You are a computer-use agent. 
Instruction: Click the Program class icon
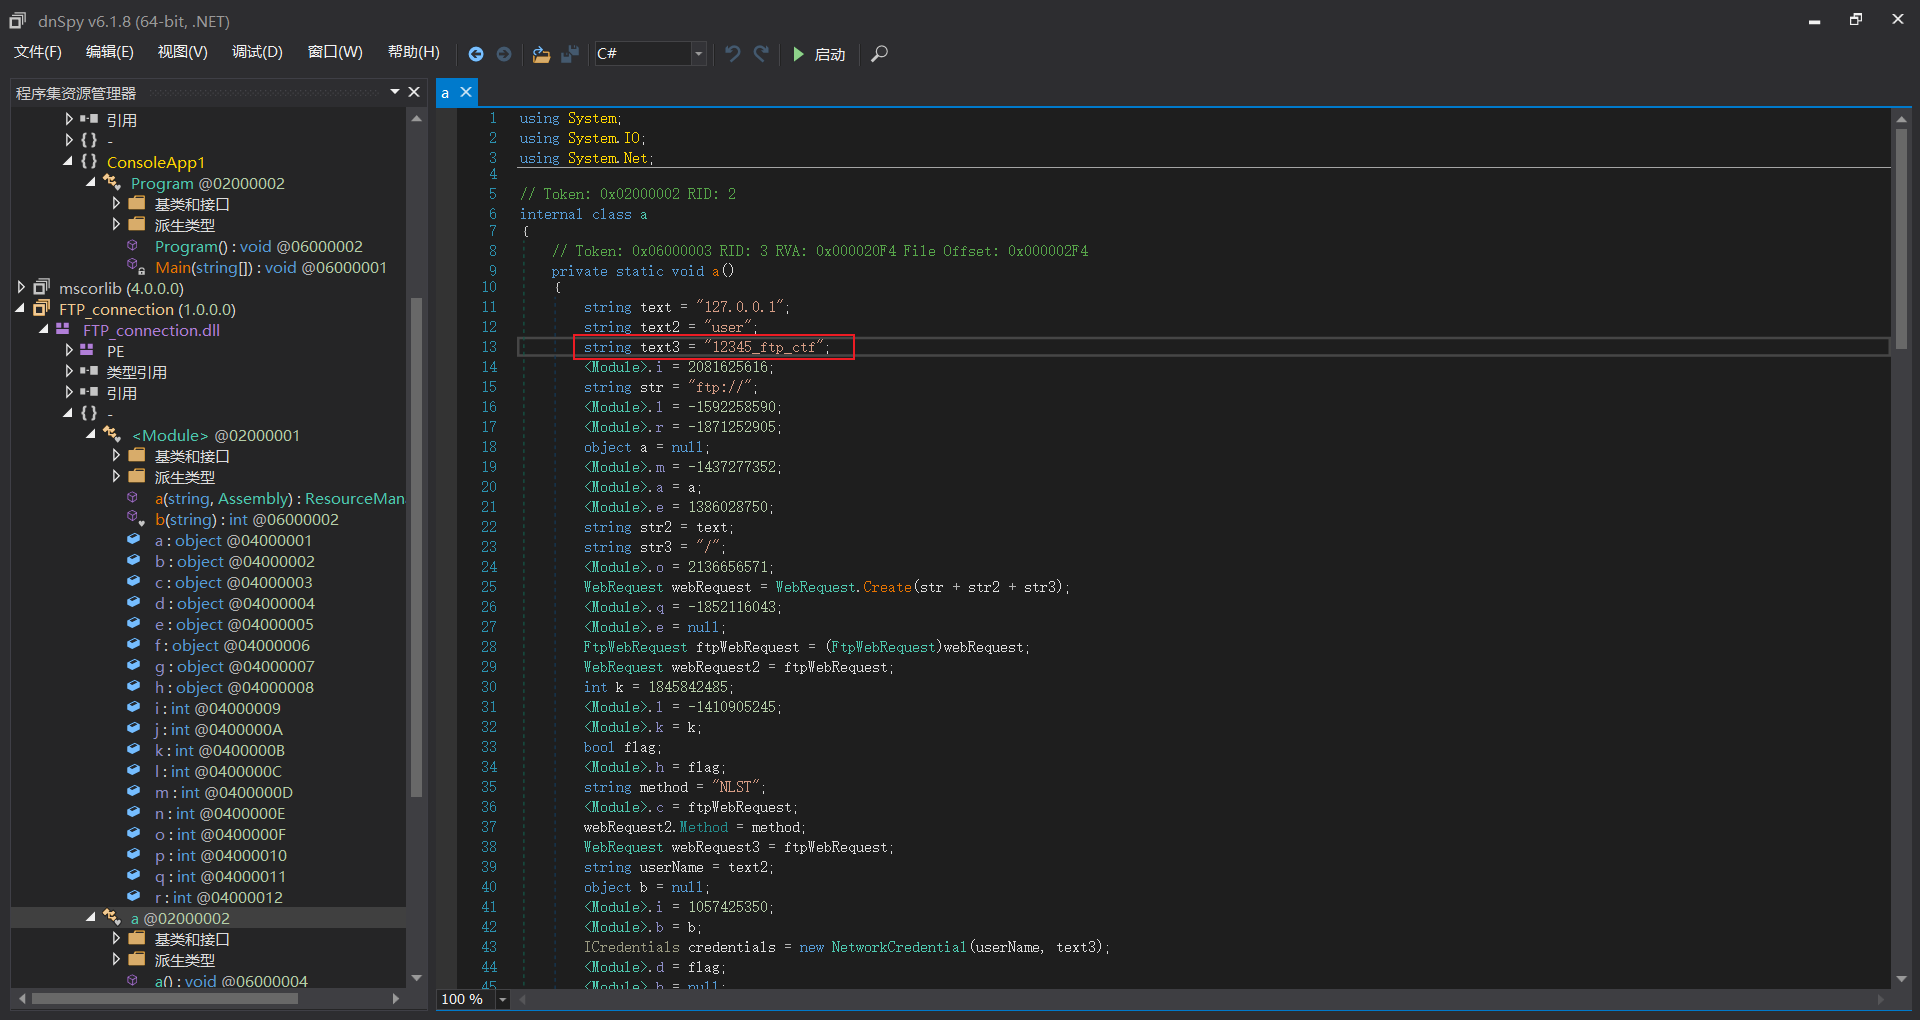tap(112, 182)
